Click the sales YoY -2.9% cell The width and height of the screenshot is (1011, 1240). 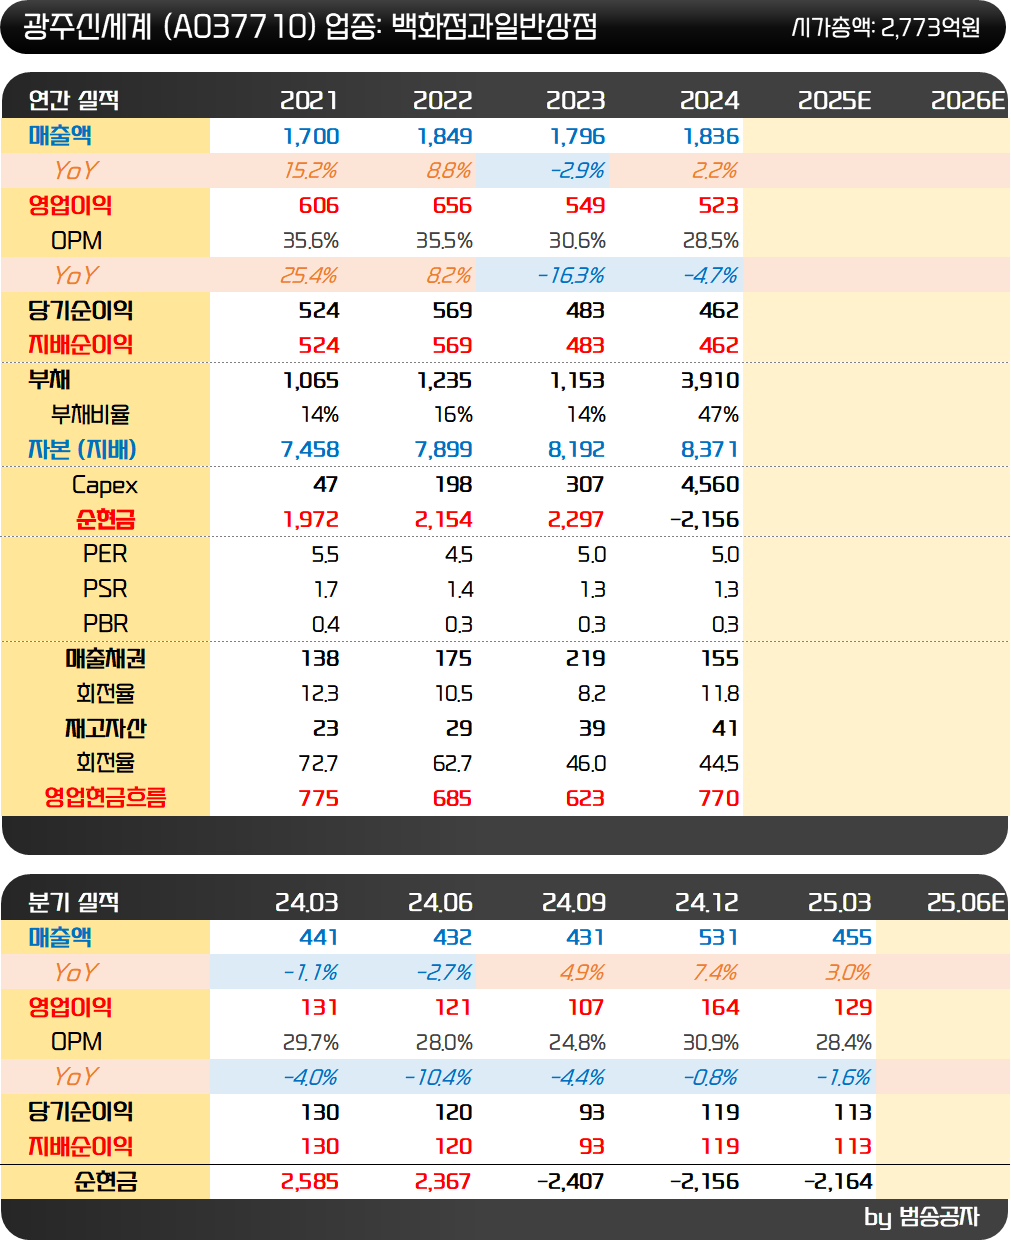(x=577, y=171)
